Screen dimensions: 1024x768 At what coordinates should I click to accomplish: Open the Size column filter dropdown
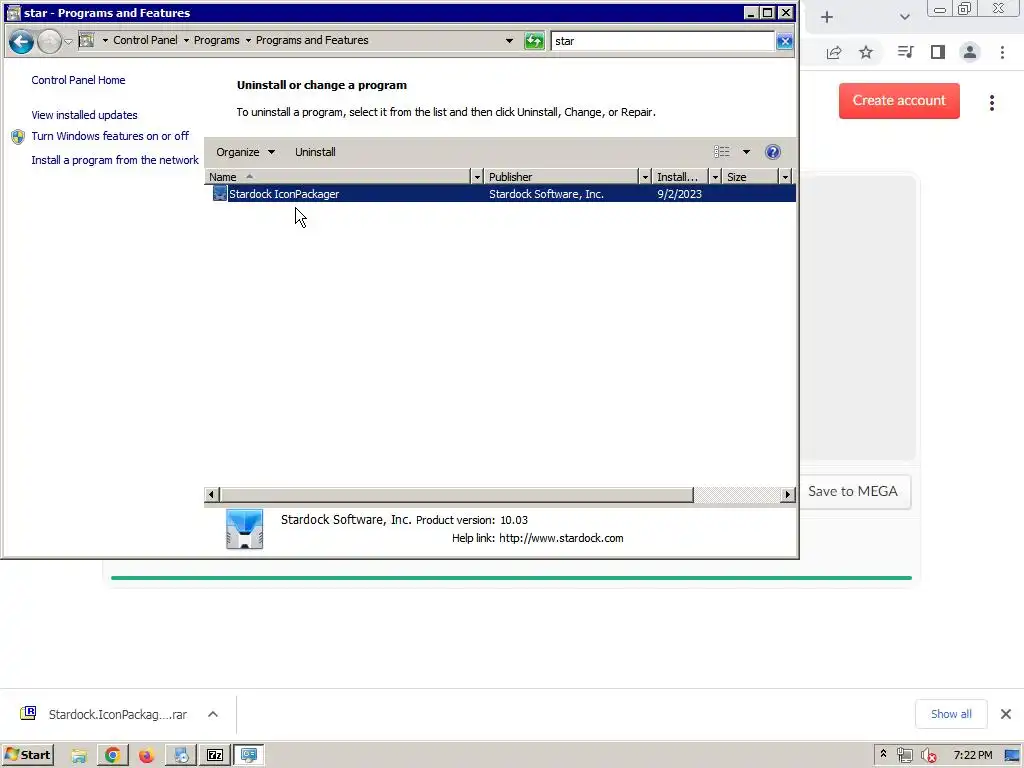pos(785,177)
